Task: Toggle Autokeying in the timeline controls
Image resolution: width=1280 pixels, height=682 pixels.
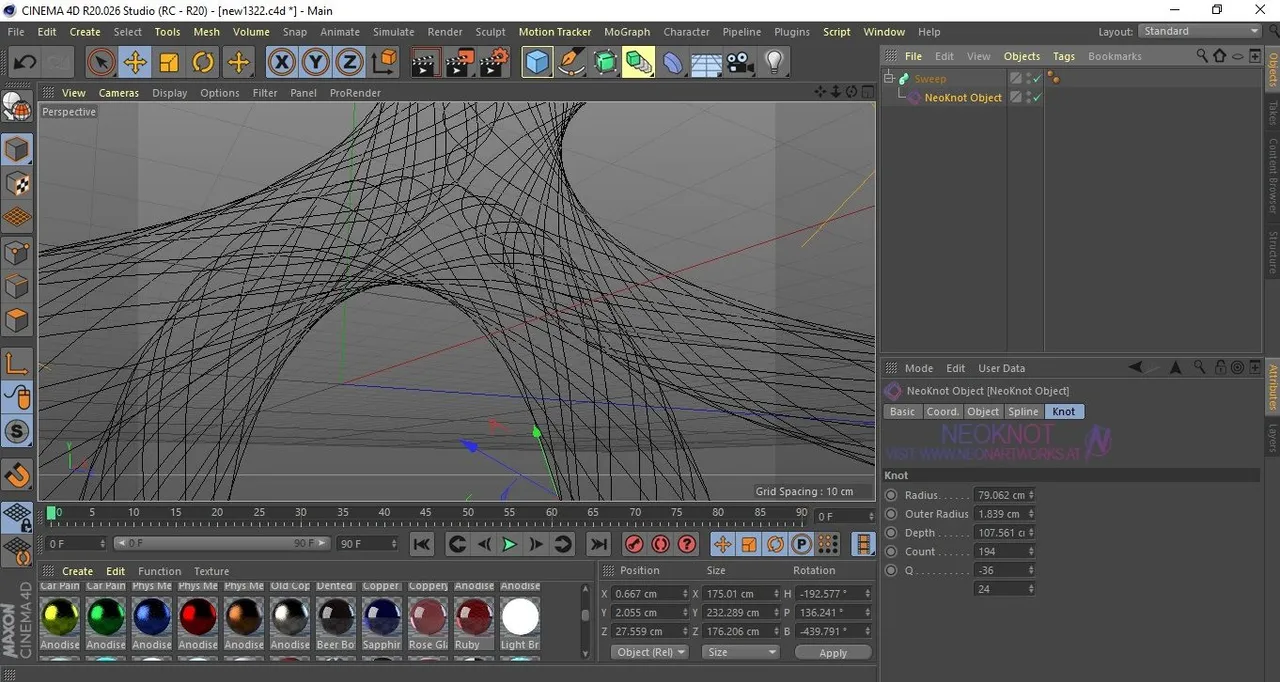Action: (x=660, y=544)
